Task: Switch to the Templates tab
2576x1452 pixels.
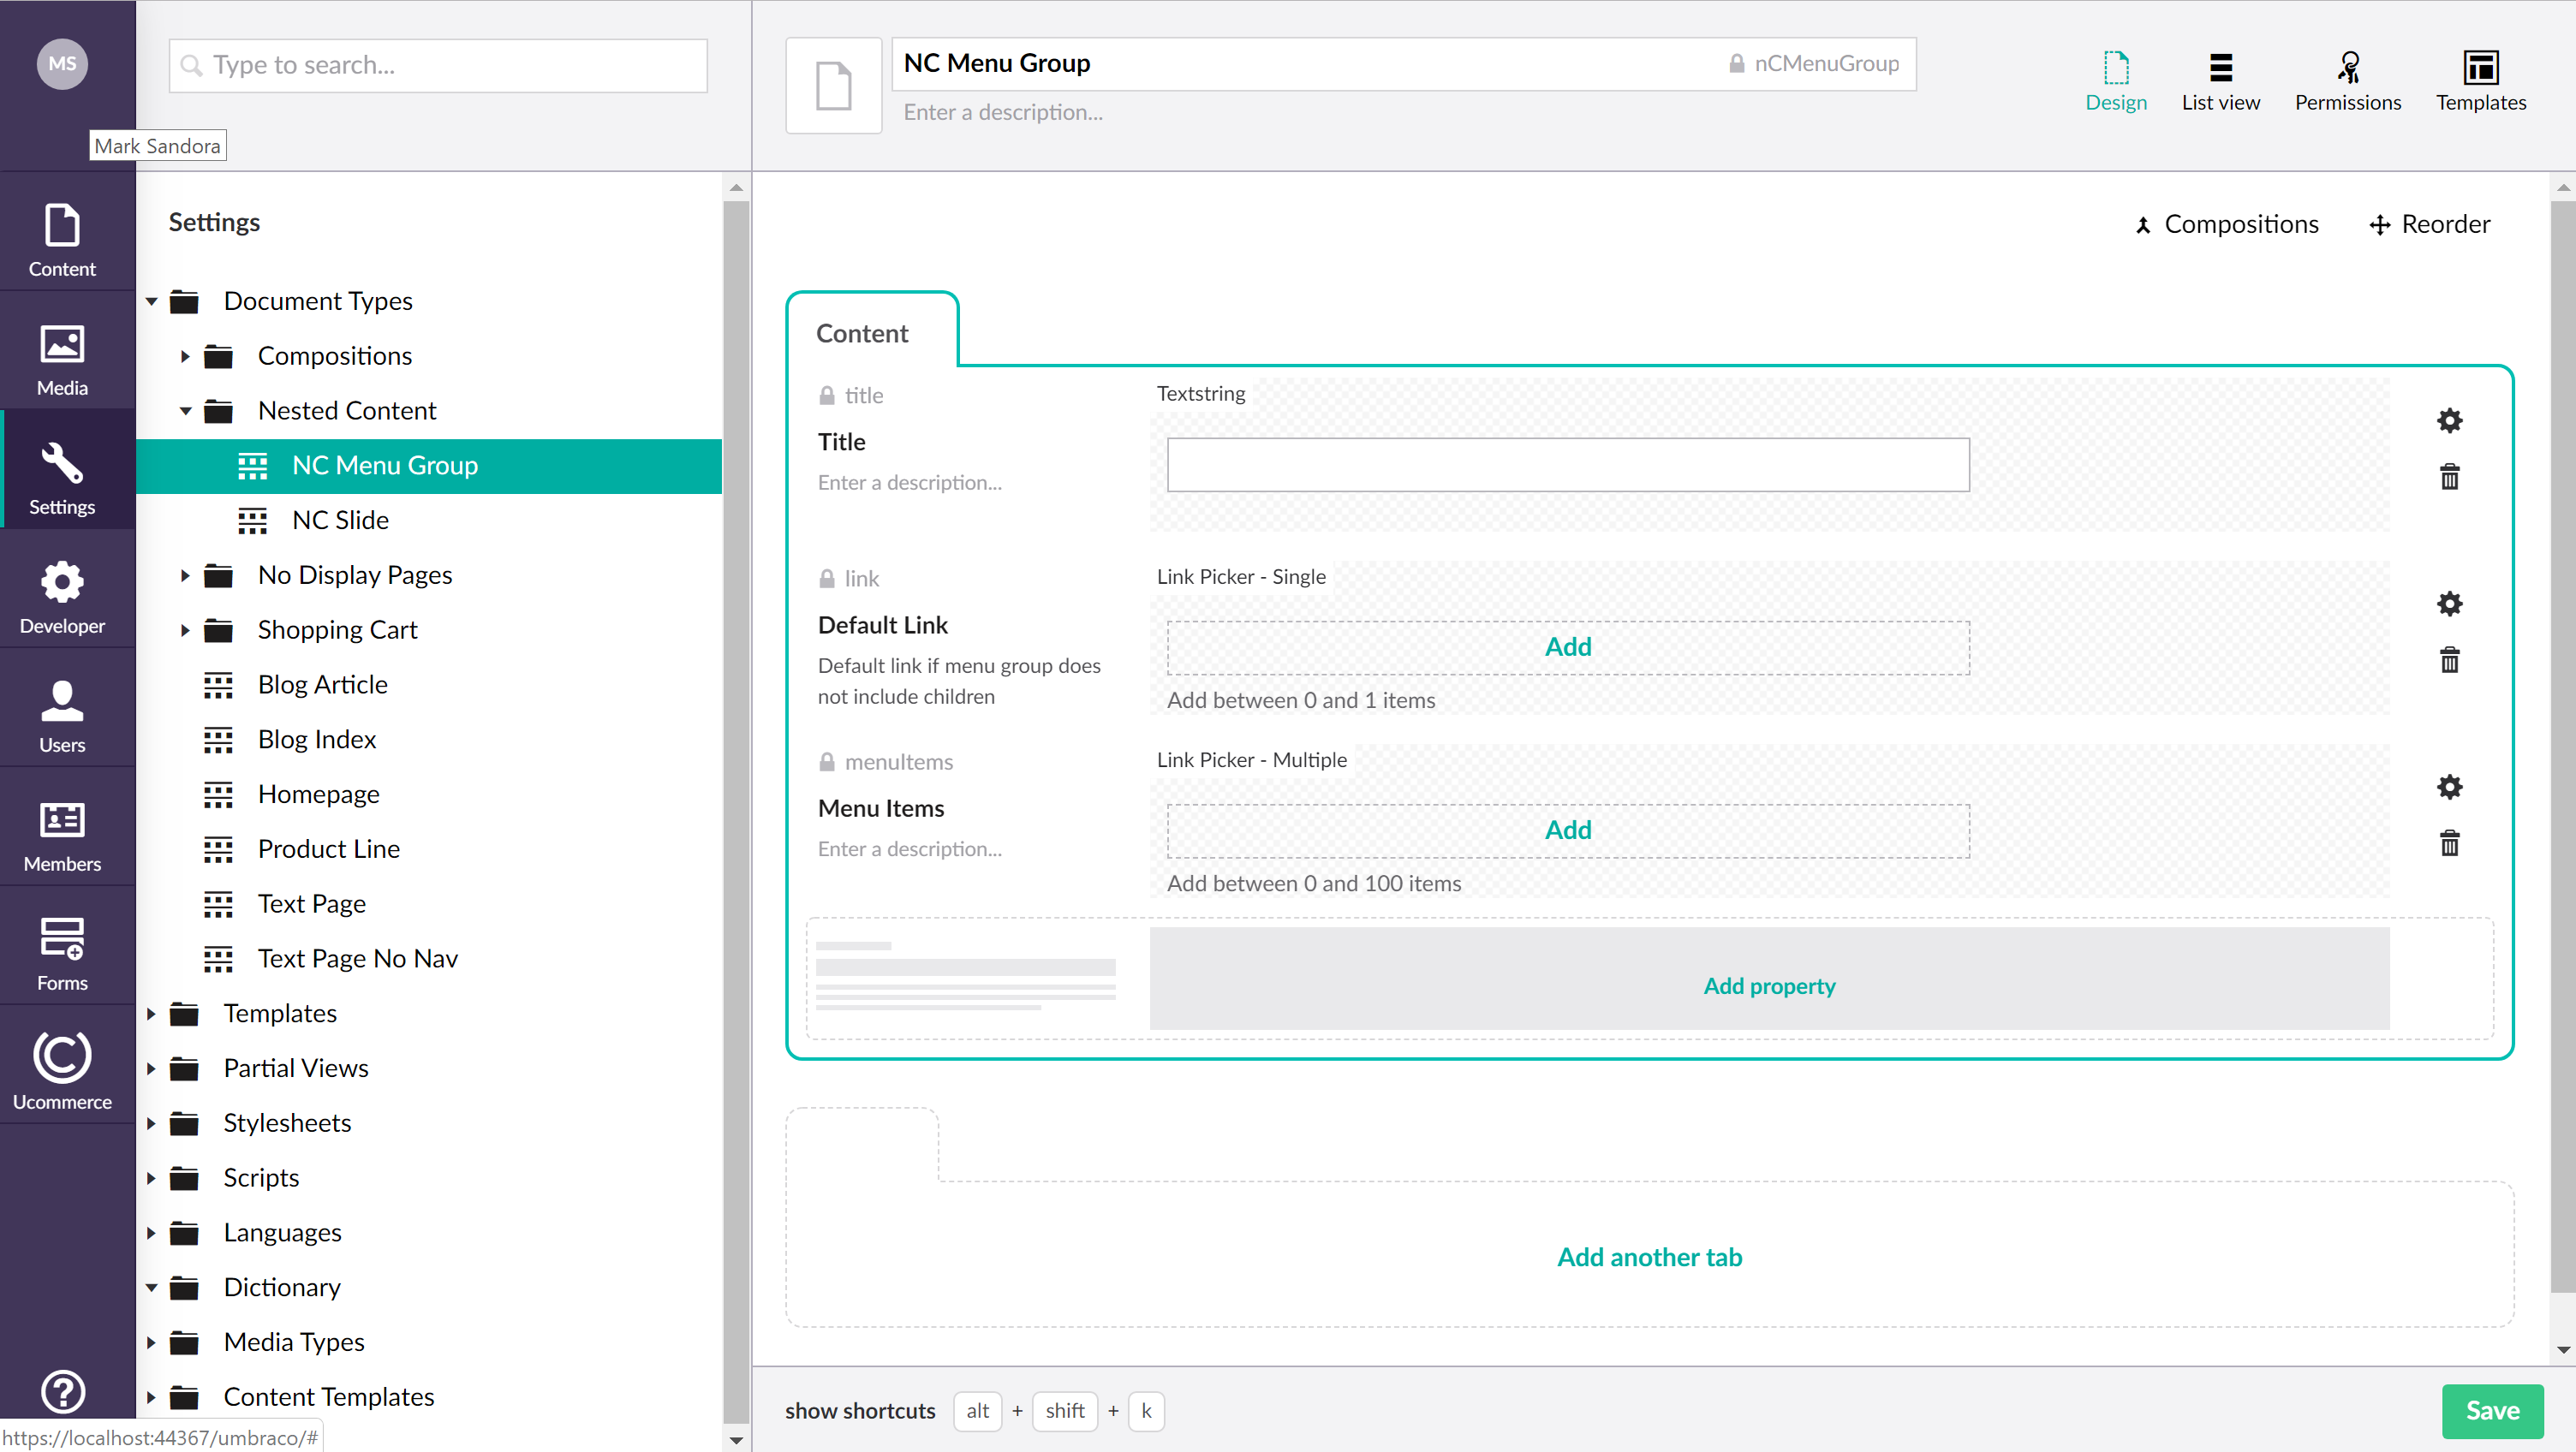Action: tap(2480, 82)
